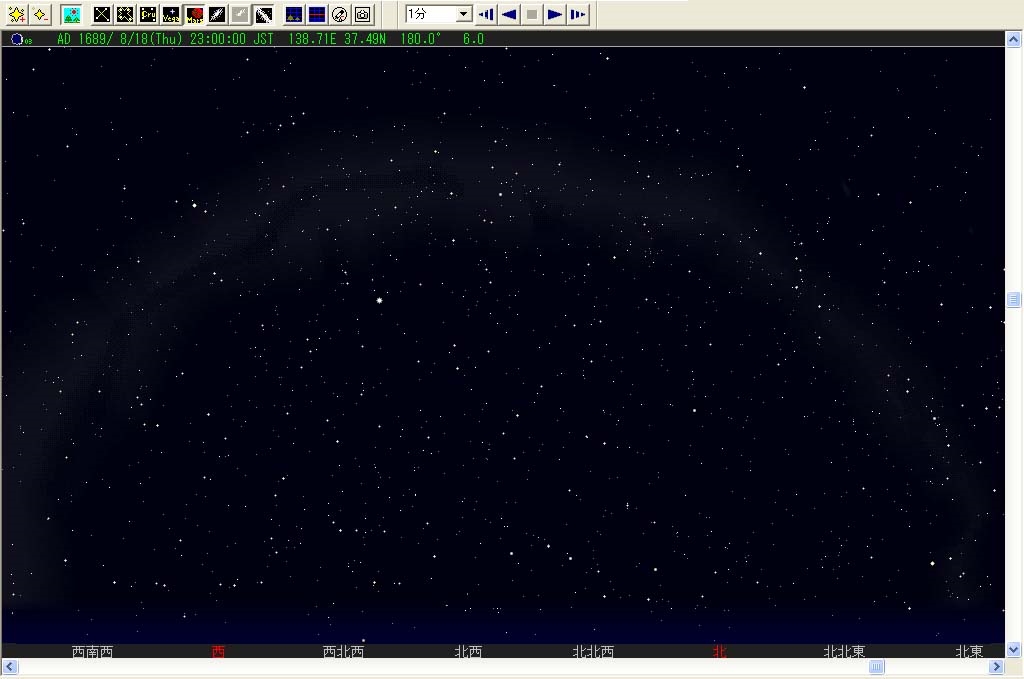
Task: Toggle the horizontal coordinate grid icon
Action: [x=294, y=14]
